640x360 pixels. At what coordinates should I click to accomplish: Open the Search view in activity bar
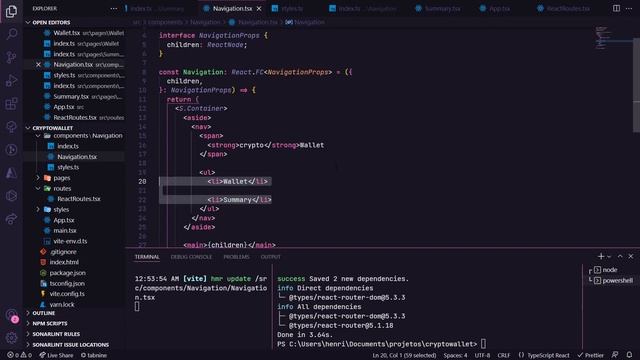coord(11,34)
